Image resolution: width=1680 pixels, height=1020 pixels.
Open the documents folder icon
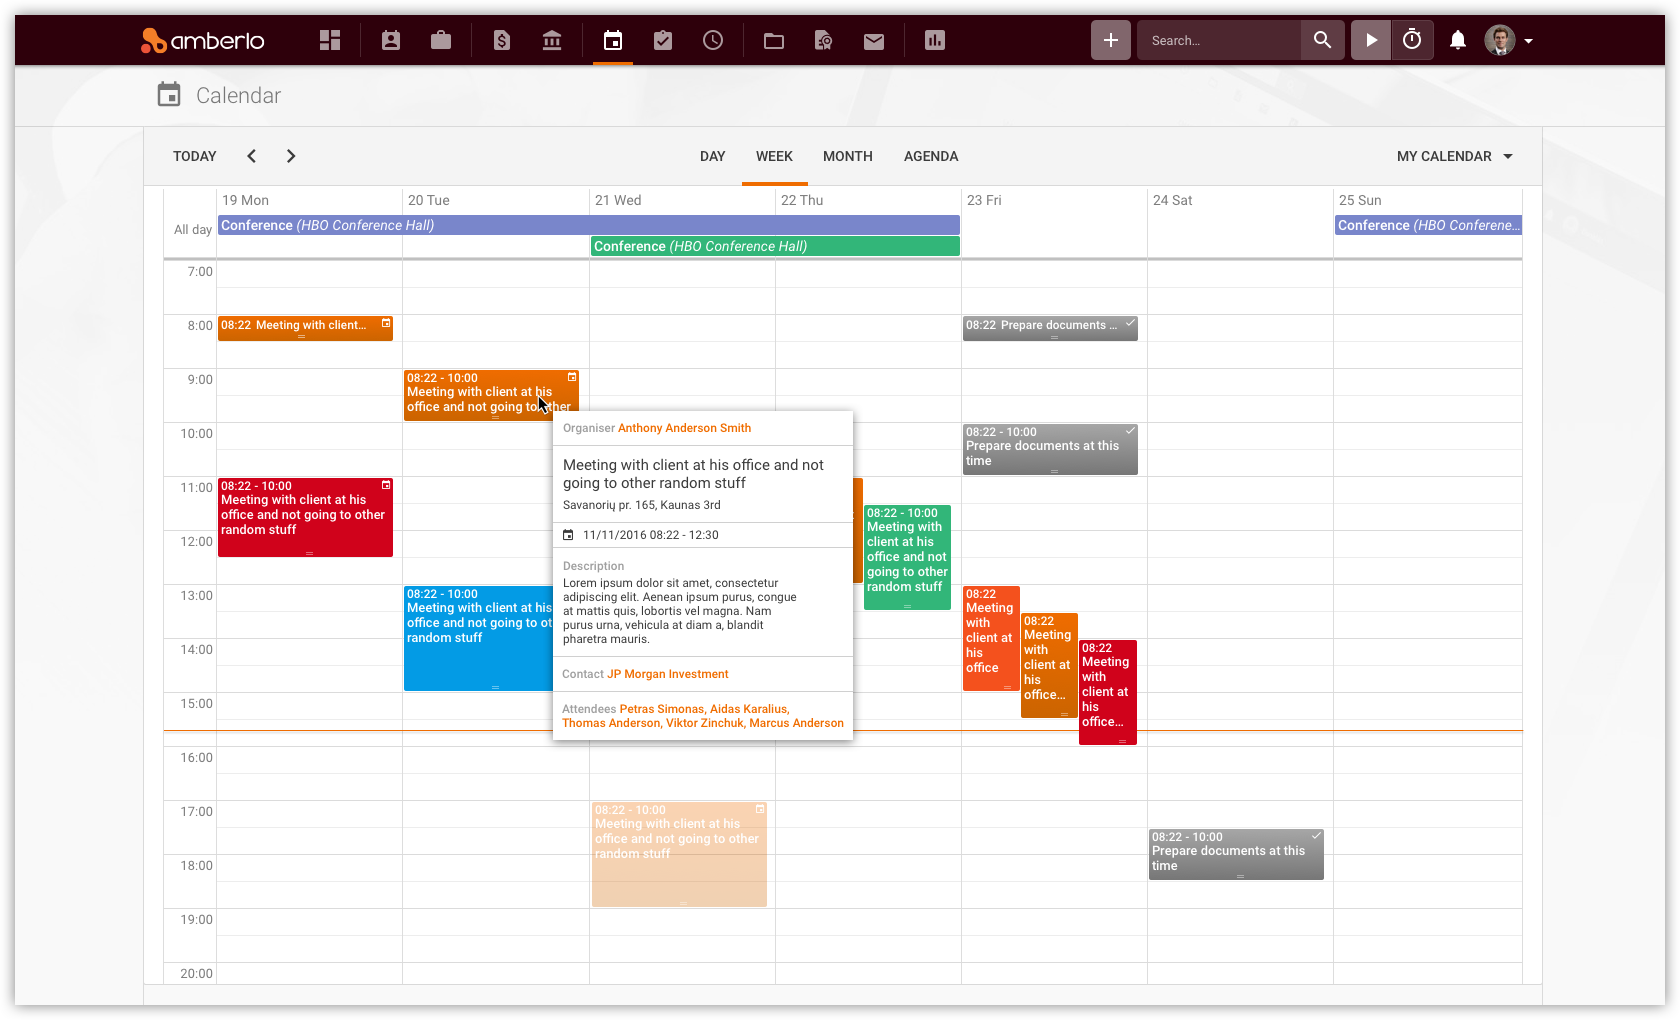click(774, 40)
